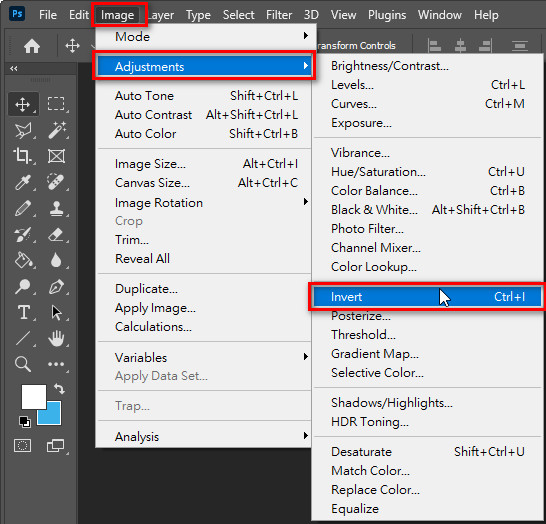Image resolution: width=546 pixels, height=524 pixels.
Task: Reset default foreground and background colors
Action: tap(25, 421)
